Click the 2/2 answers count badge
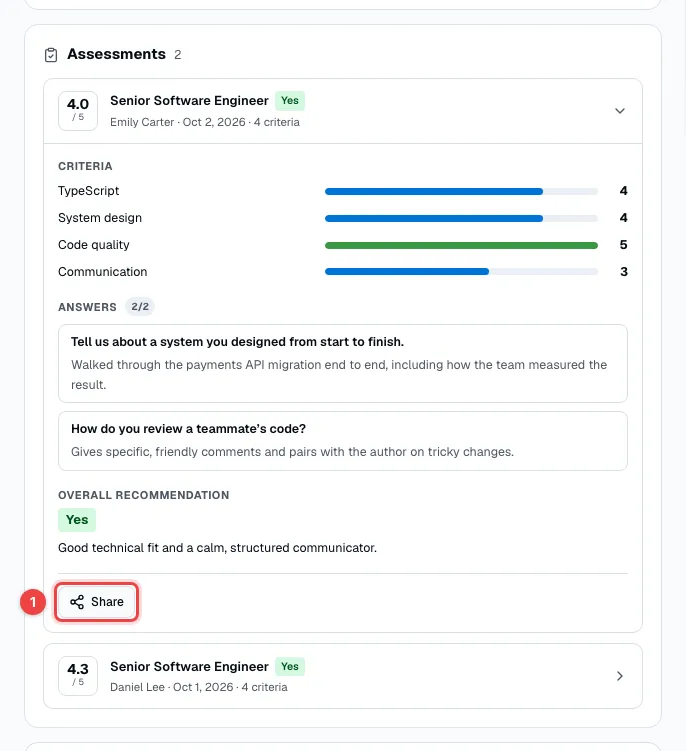The height and width of the screenshot is (751, 686). pos(140,307)
